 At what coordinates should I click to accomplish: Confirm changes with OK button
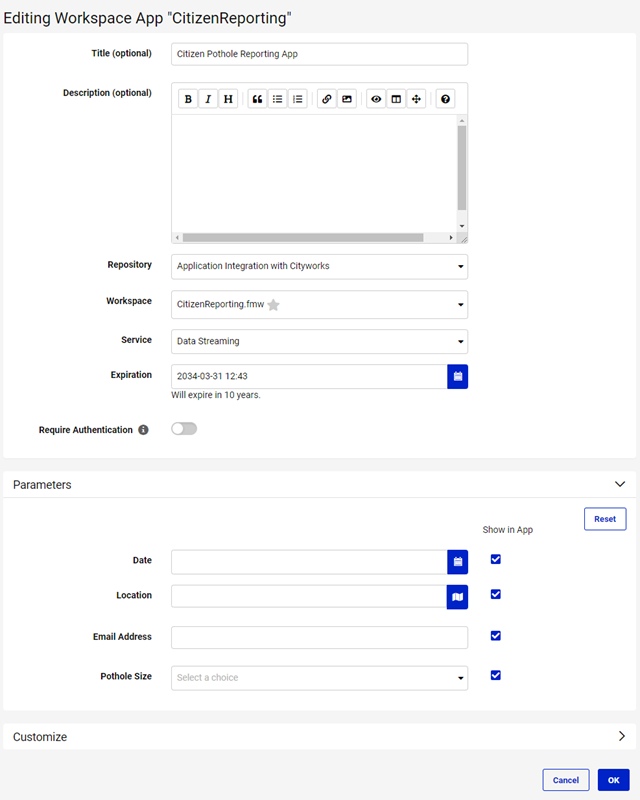tap(614, 780)
